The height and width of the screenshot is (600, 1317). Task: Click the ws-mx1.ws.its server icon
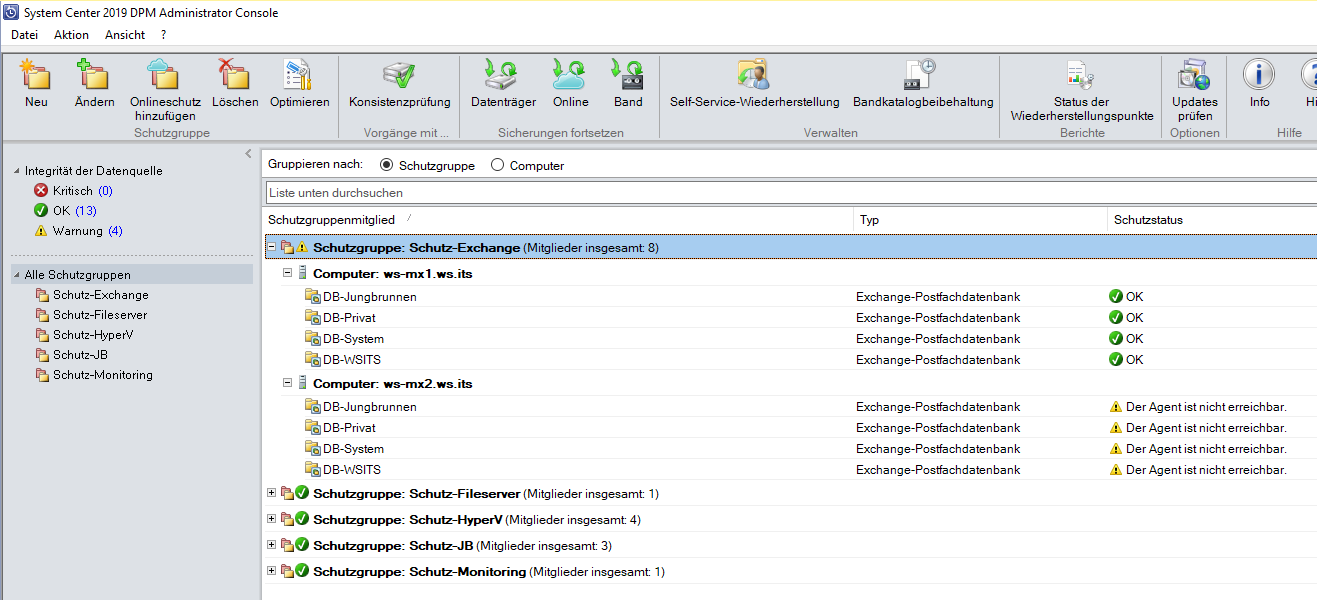302,273
